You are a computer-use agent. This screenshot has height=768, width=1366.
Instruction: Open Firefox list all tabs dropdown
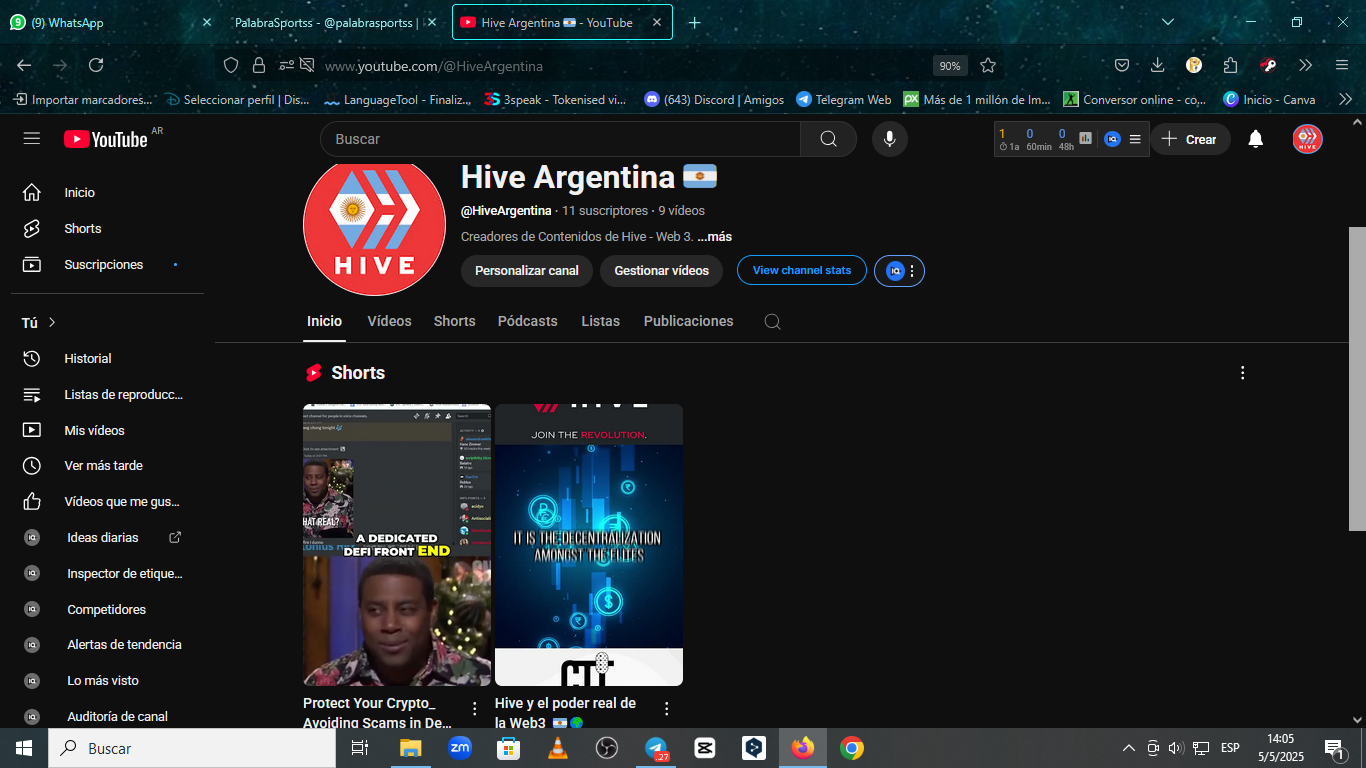click(x=1167, y=22)
